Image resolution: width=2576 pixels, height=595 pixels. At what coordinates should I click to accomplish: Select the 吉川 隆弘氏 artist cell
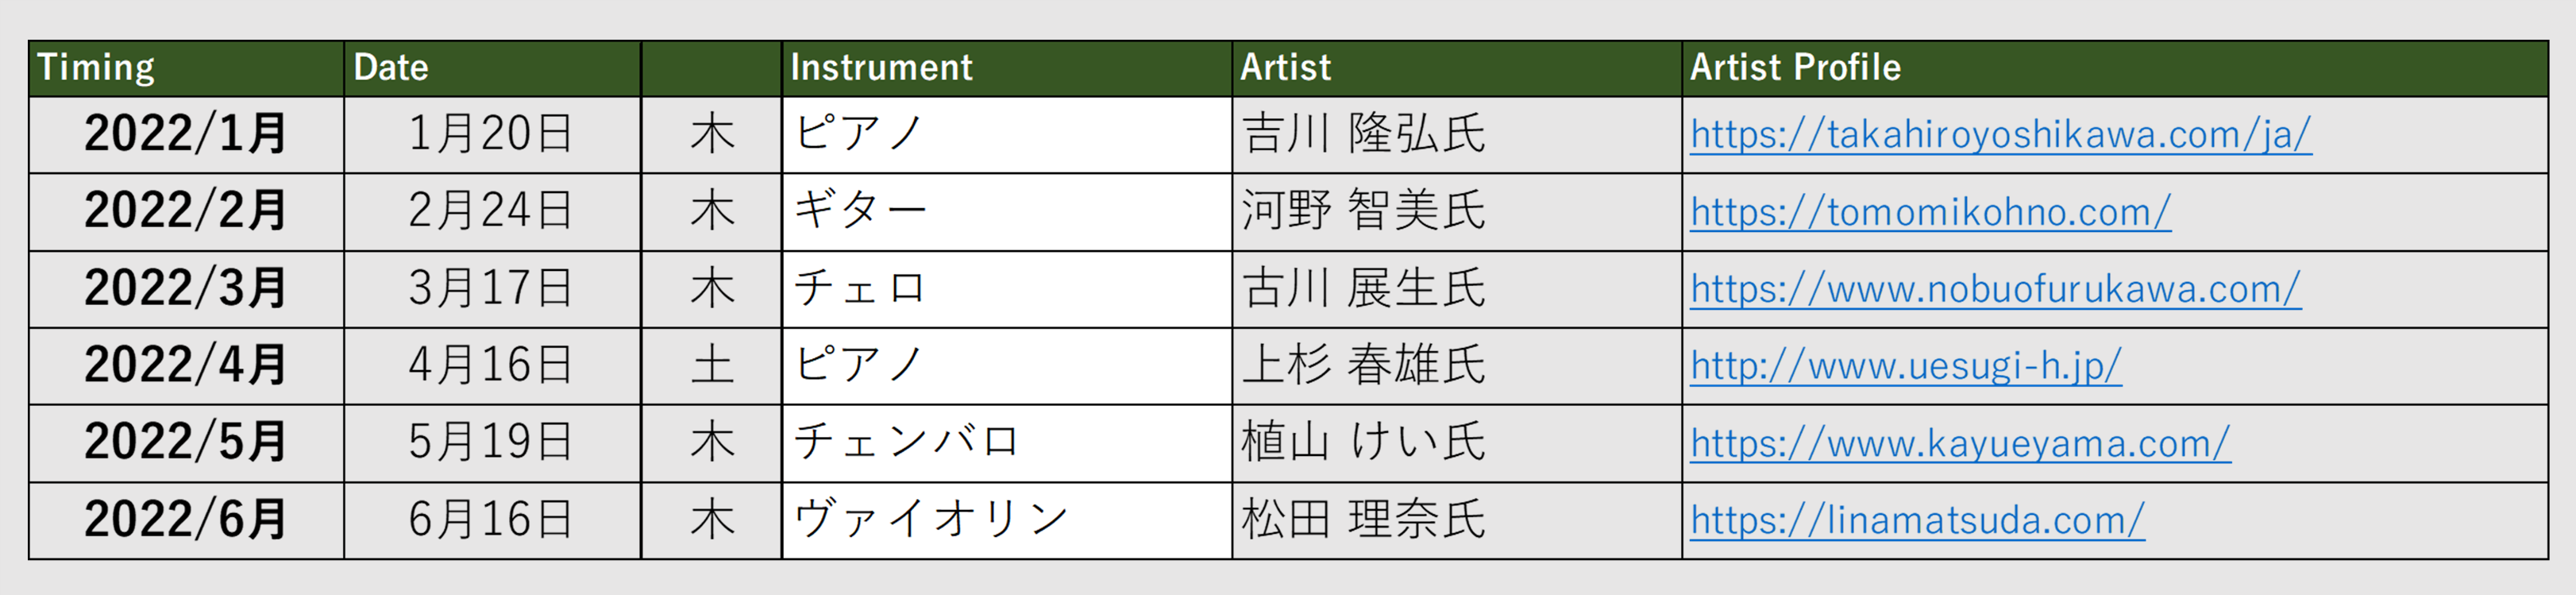pyautogui.click(x=1456, y=135)
